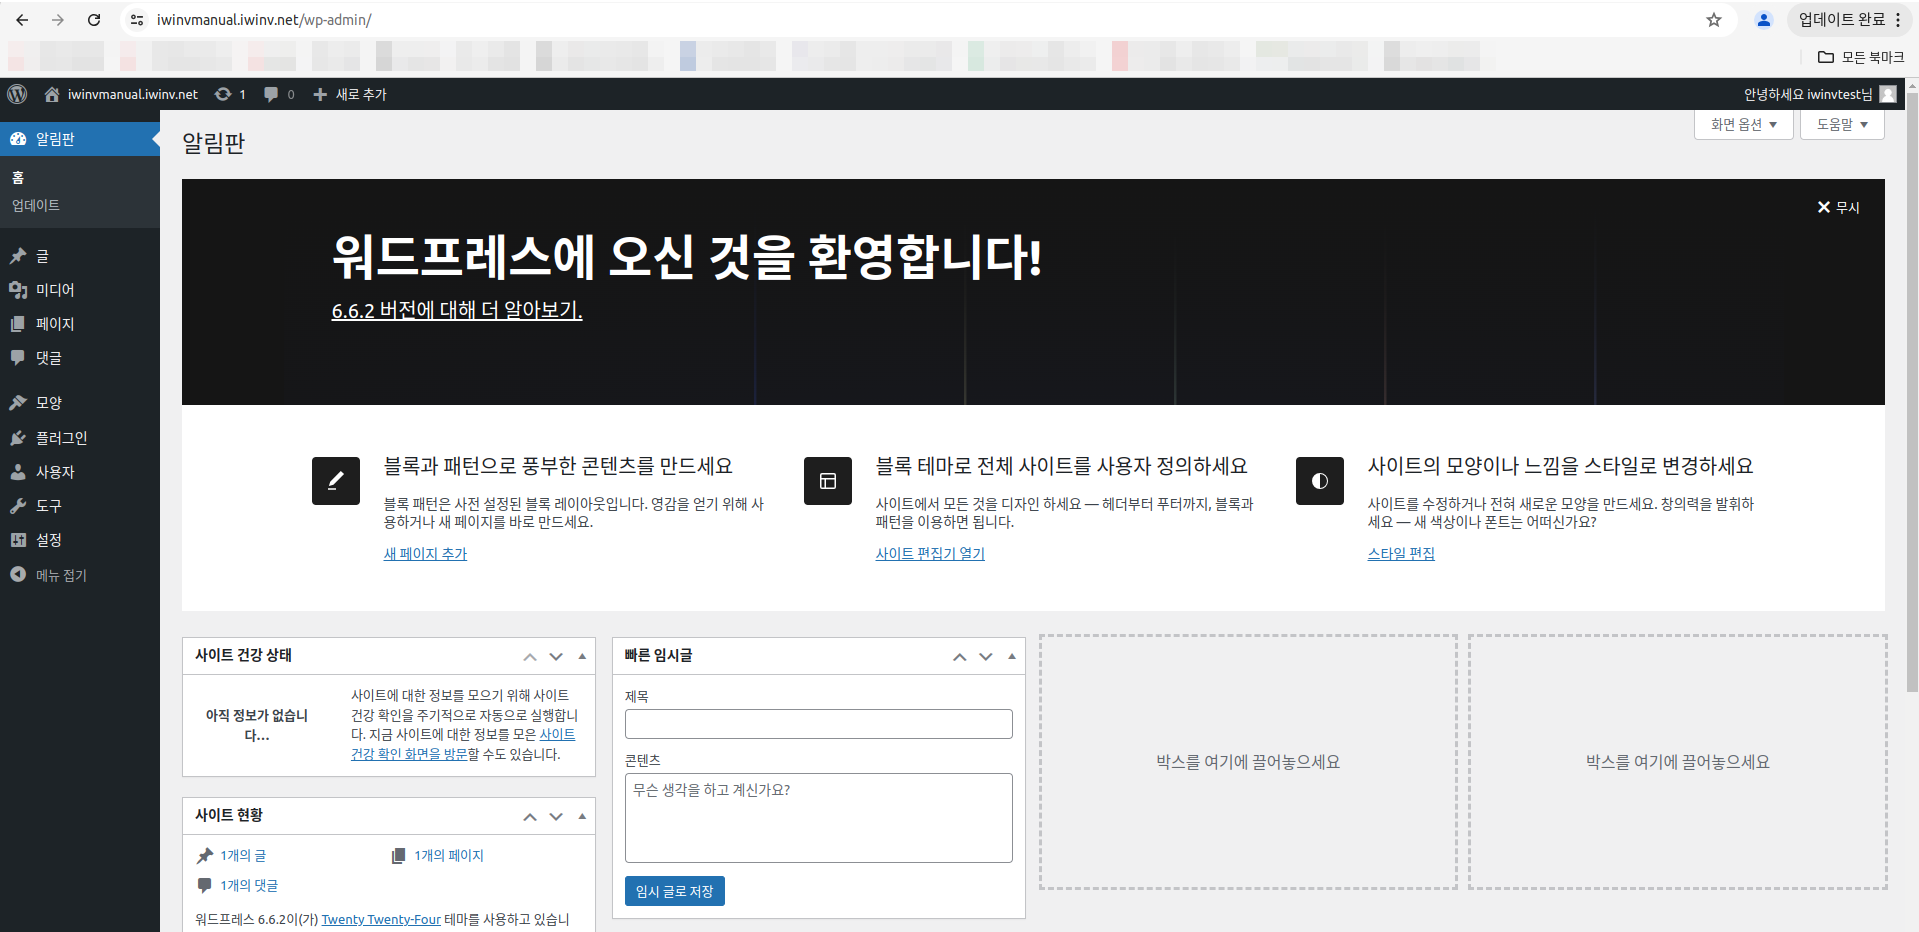Open comments bubble icon in admin bar
This screenshot has width=1919, height=932.
point(271,94)
